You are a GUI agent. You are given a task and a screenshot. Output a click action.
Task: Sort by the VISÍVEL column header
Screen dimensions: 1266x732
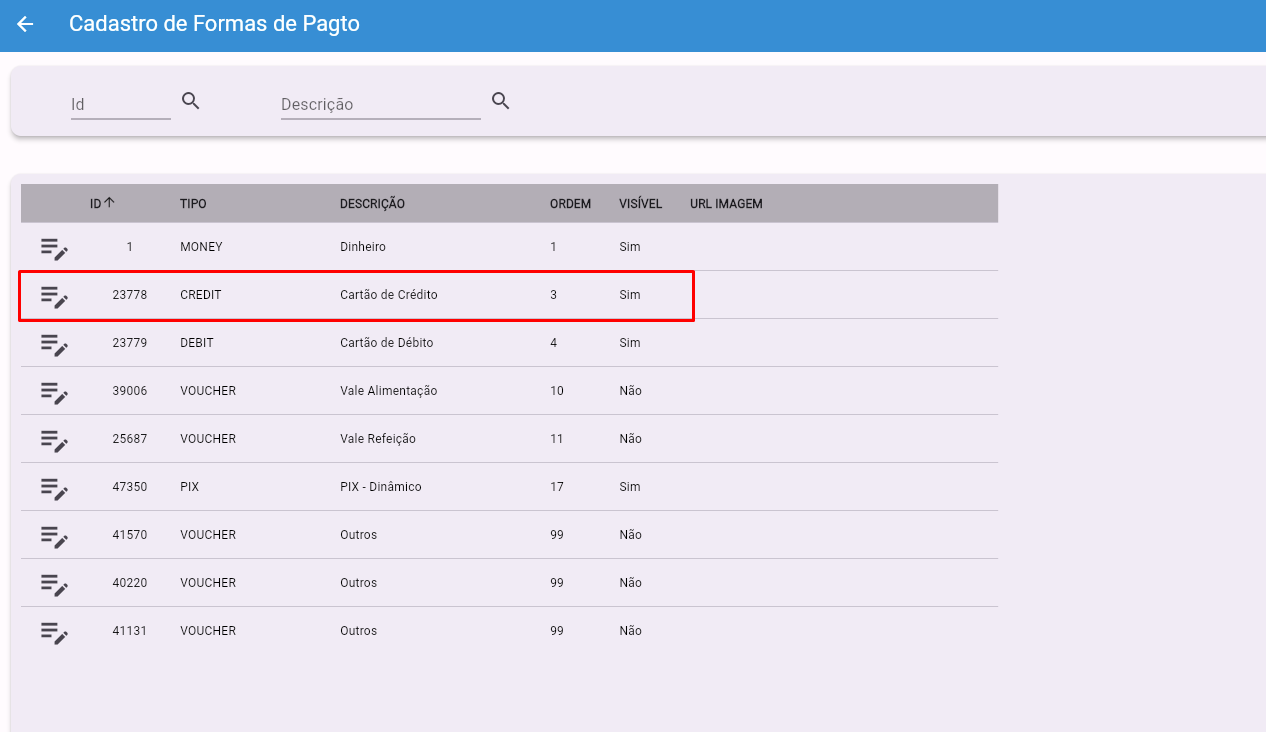click(x=640, y=203)
